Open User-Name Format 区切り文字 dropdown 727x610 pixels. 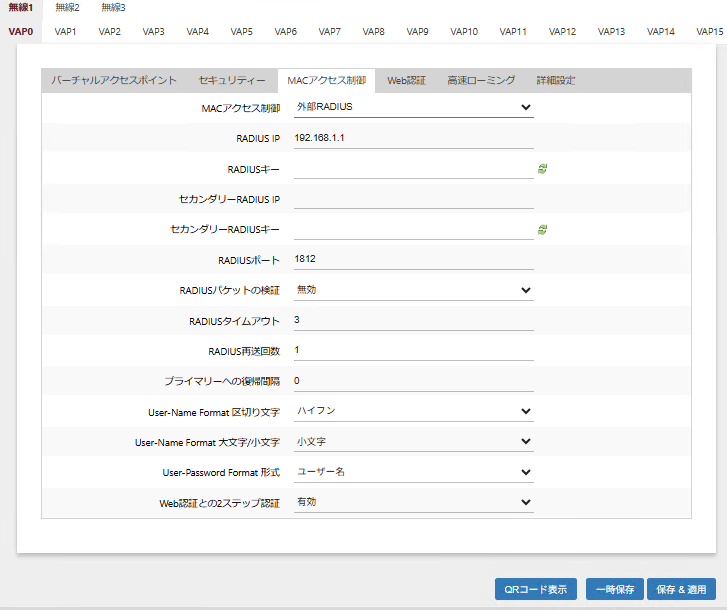click(413, 411)
